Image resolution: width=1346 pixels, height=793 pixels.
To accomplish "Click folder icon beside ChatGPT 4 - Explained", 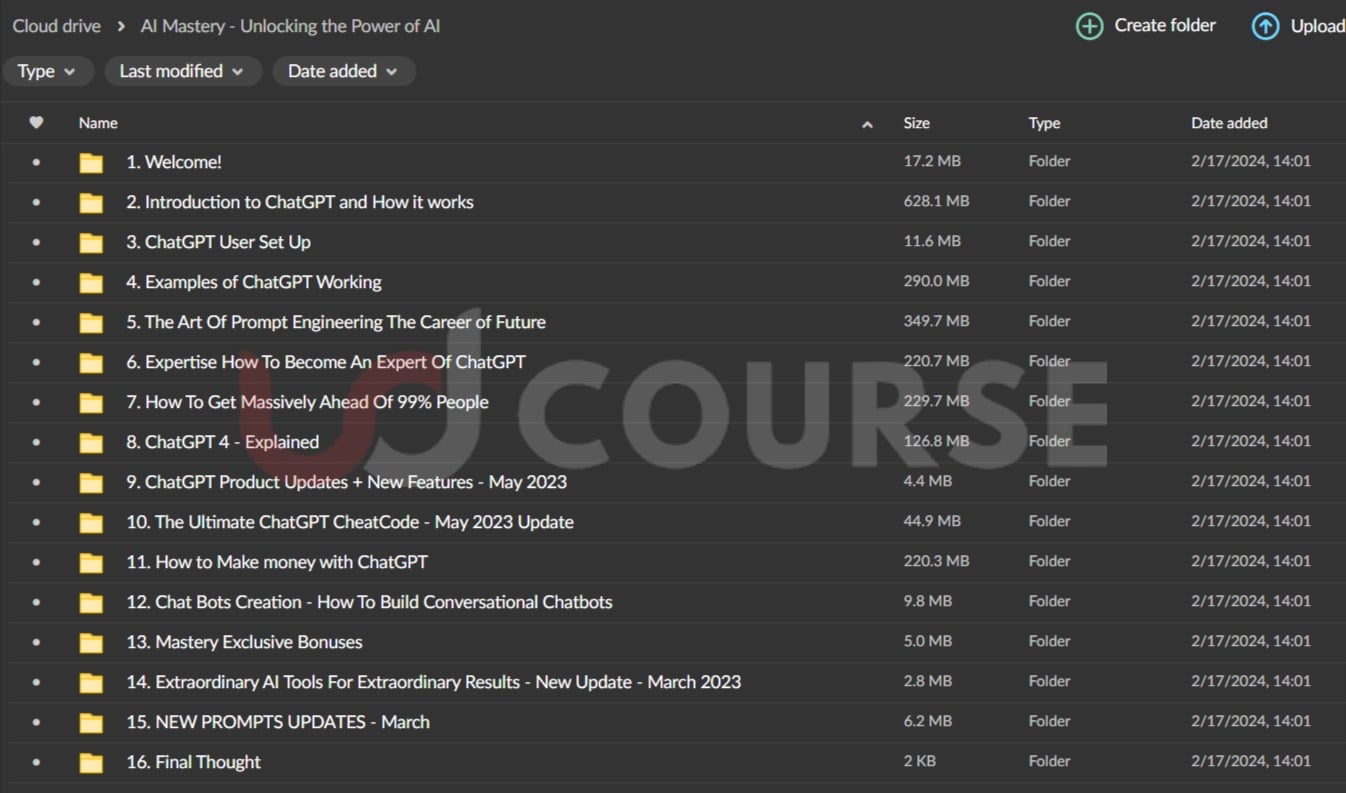I will (x=91, y=442).
